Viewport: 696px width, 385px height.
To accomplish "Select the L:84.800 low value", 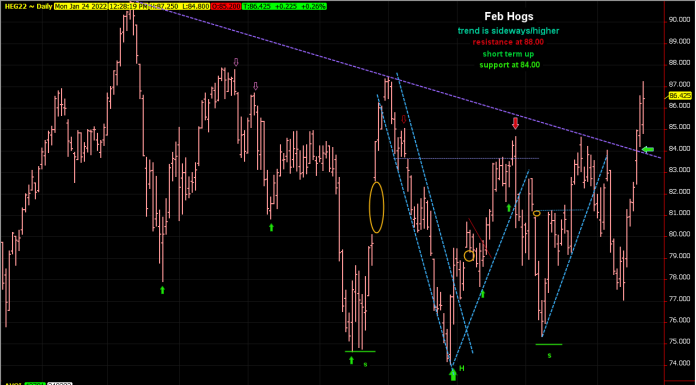I will tap(195, 7).
